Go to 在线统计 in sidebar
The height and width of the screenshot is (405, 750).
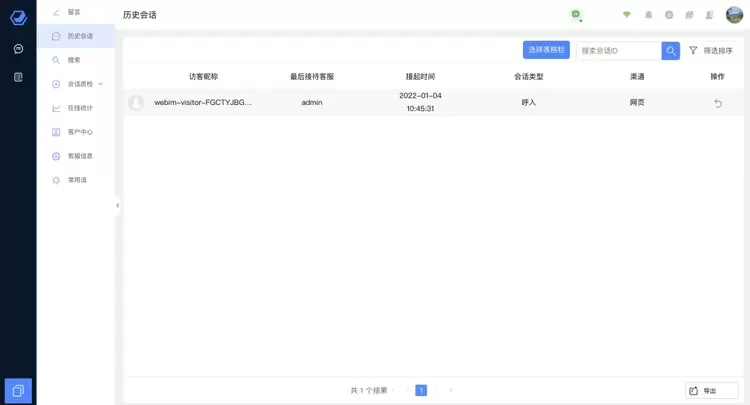79,108
